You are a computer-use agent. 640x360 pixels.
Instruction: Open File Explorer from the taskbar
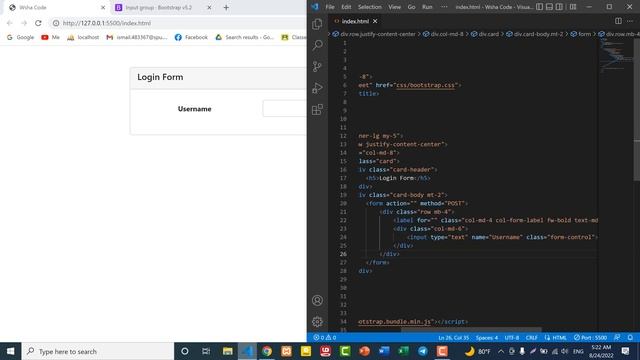(228, 351)
